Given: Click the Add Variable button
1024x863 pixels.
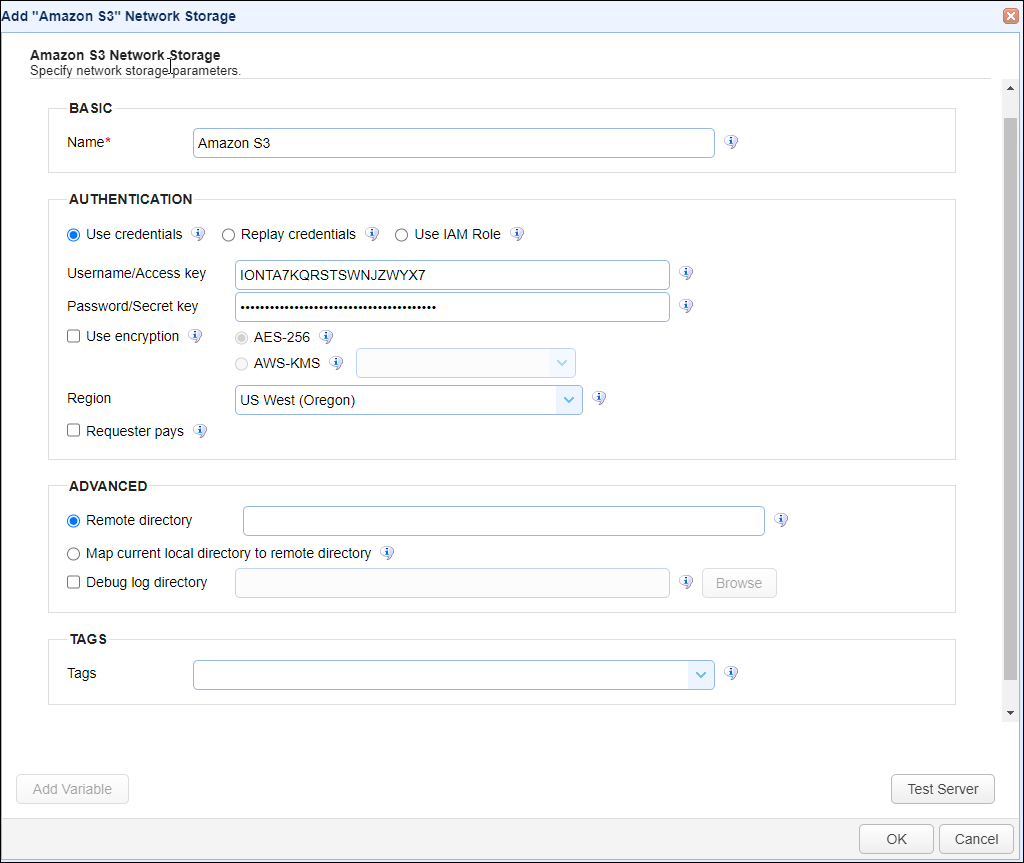Looking at the screenshot, I should [x=72, y=789].
